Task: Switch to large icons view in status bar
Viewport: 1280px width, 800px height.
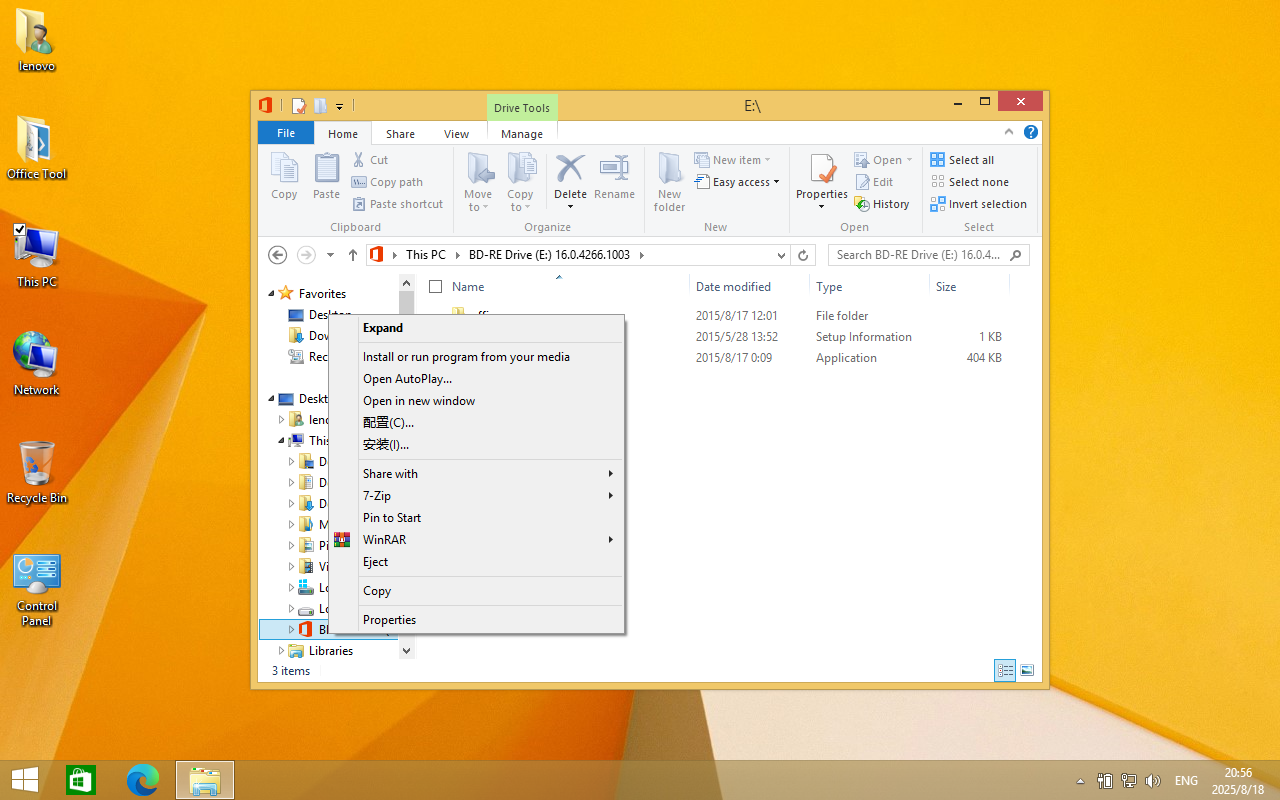Action: (1026, 671)
